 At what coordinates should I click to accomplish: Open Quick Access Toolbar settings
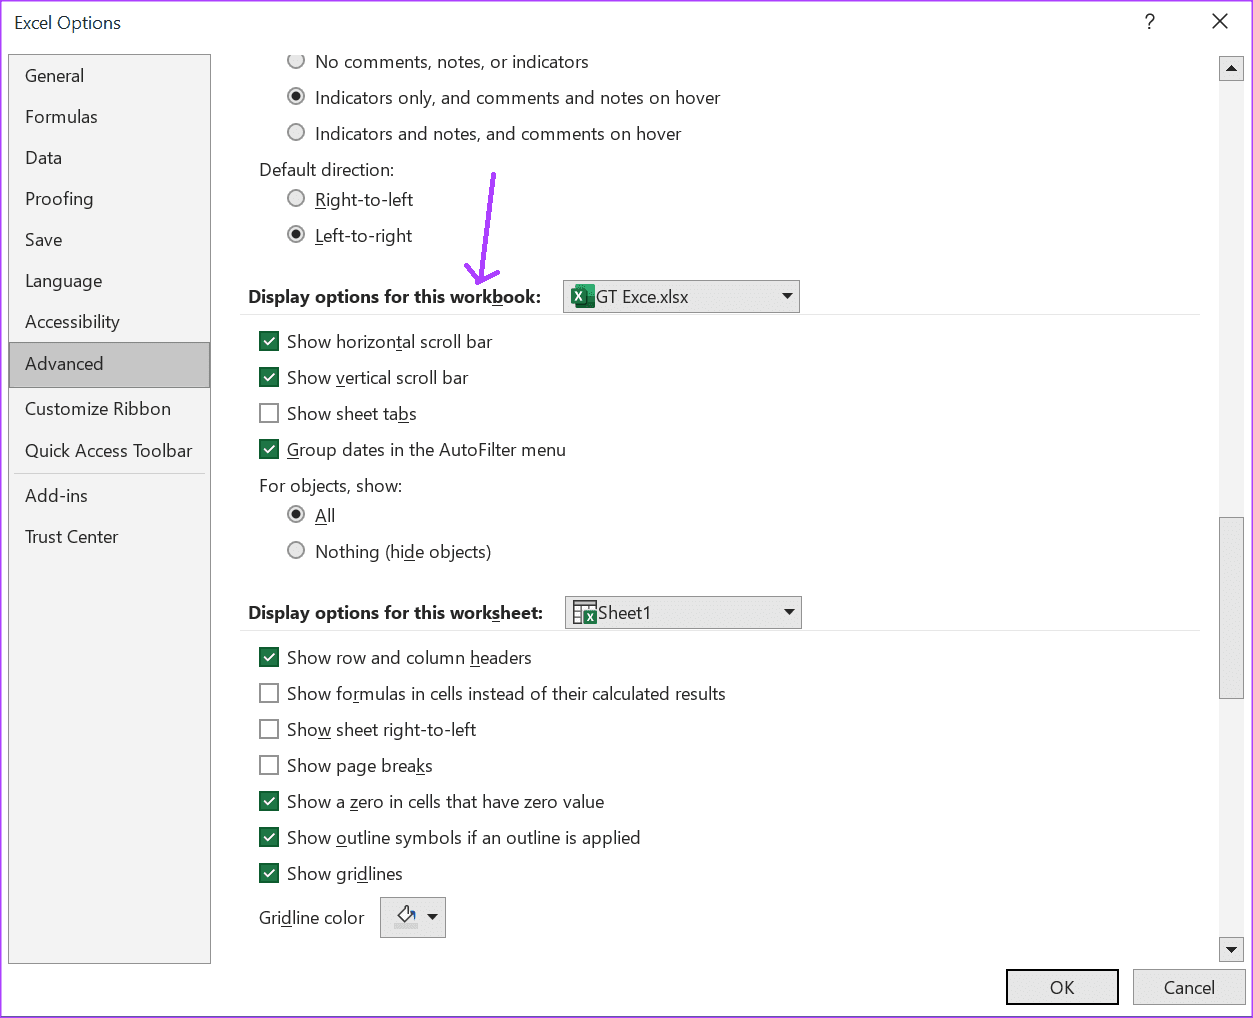coord(109,451)
